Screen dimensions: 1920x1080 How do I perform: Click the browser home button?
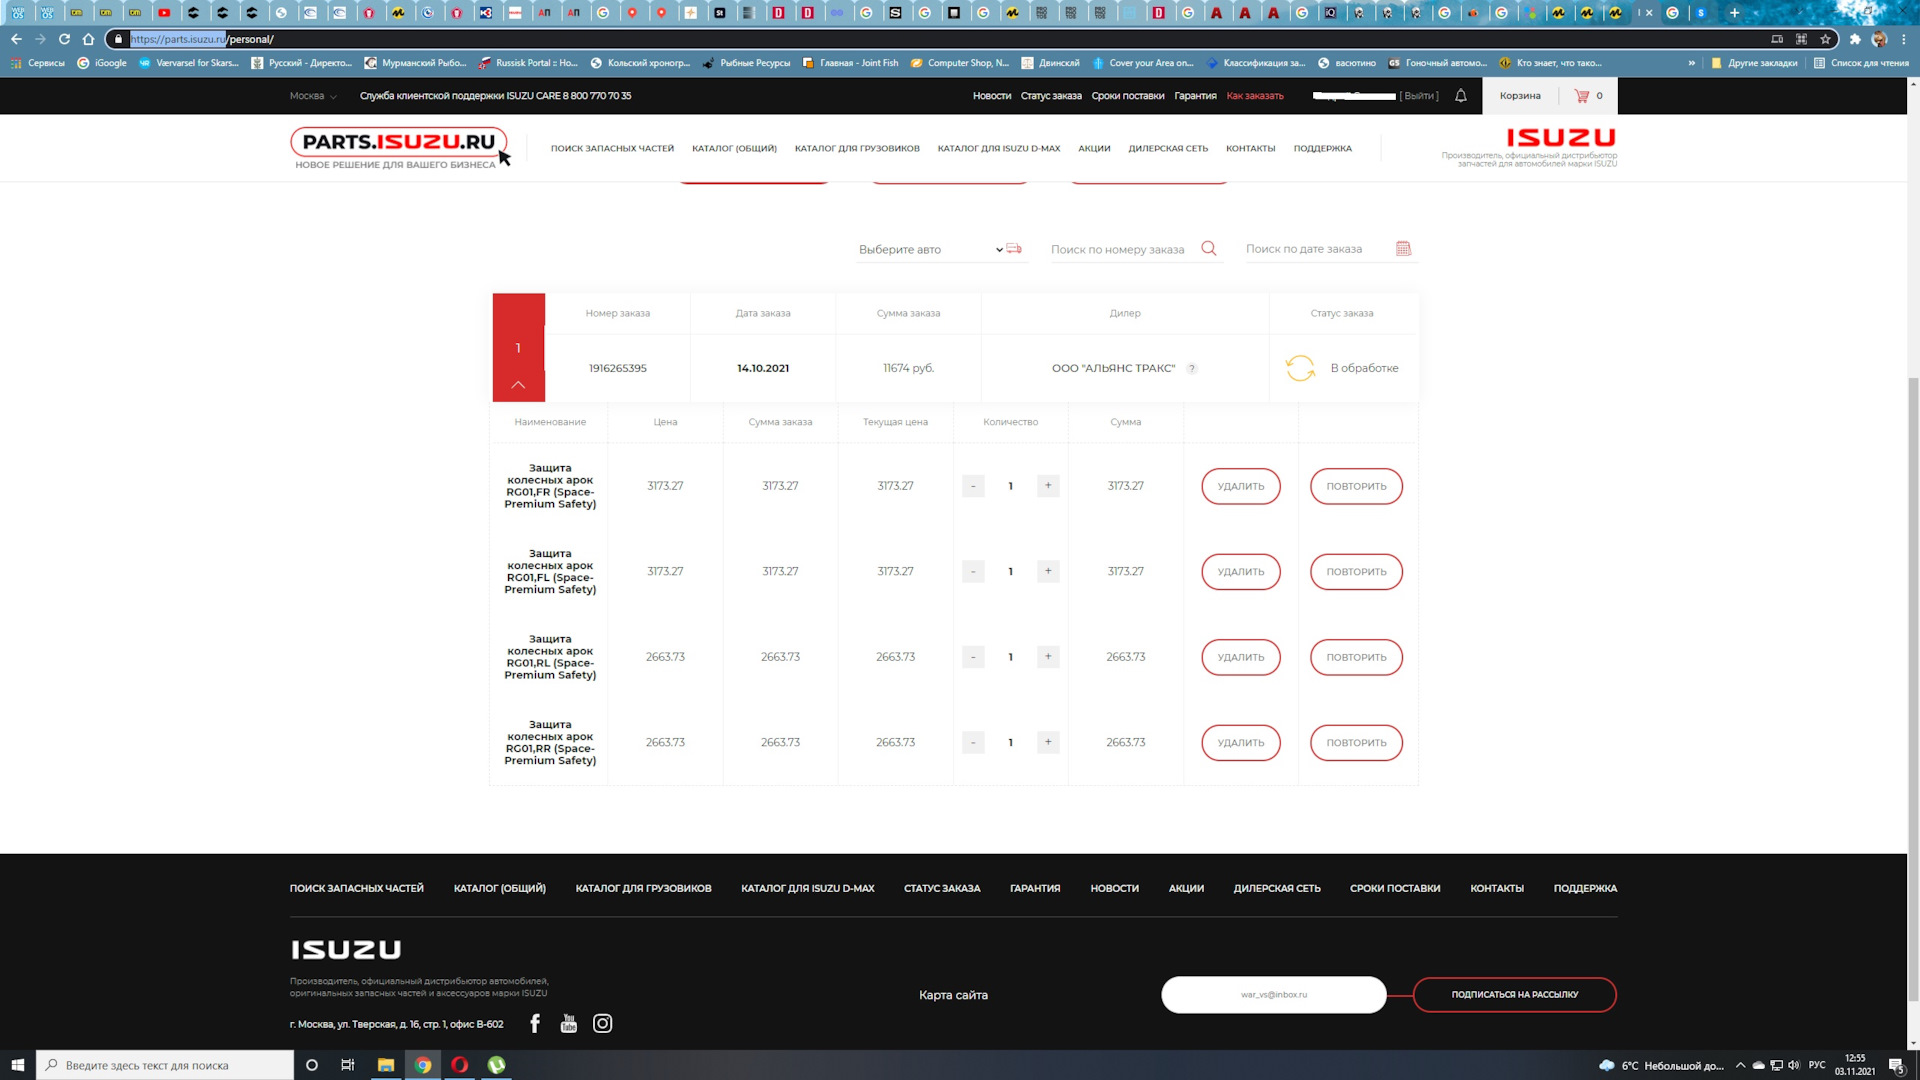(88, 39)
